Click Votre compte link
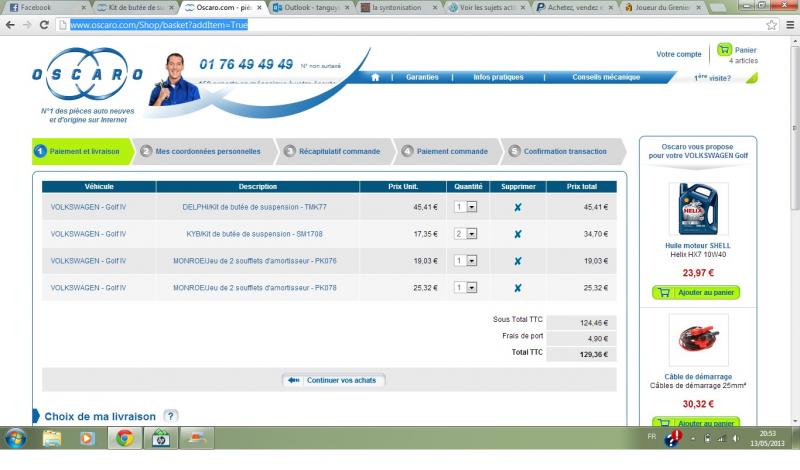 coord(679,54)
